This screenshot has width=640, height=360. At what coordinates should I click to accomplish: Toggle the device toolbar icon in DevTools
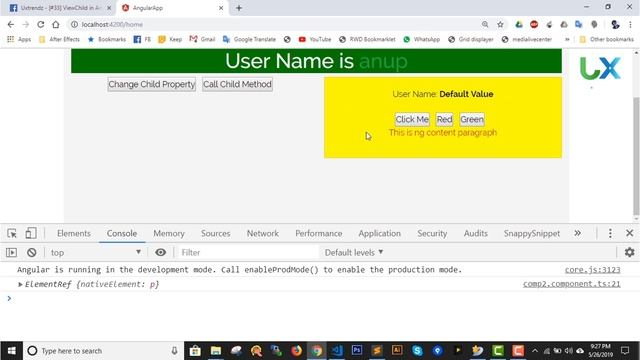[x=31, y=233]
